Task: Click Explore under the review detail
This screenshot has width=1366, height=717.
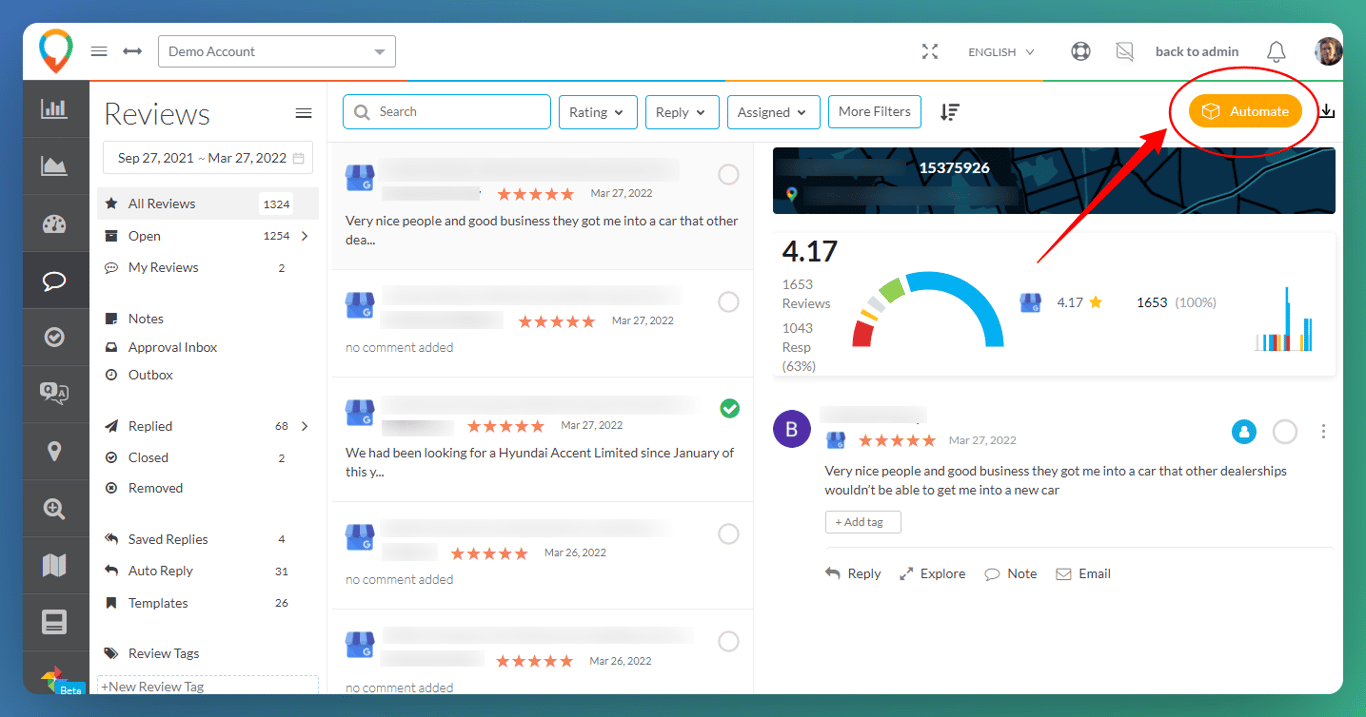Action: coord(932,574)
